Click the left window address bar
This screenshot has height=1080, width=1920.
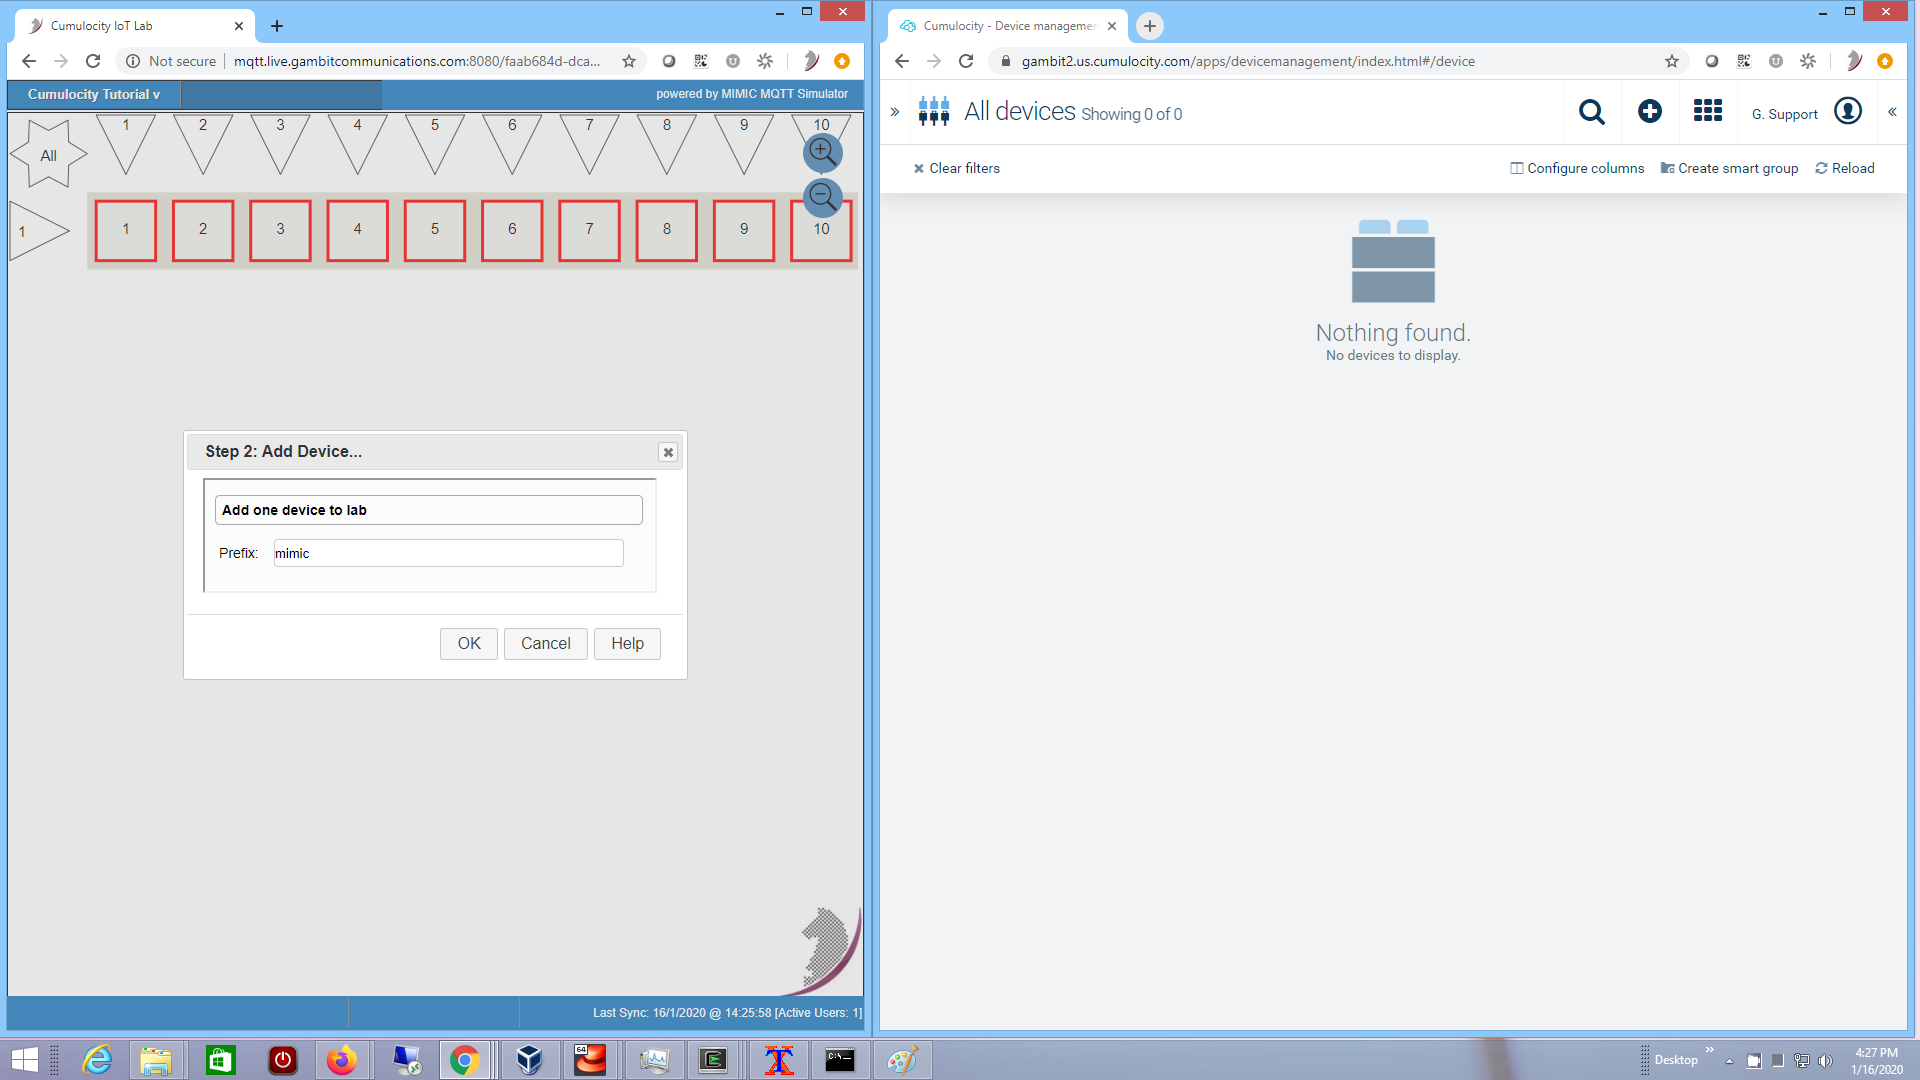(417, 61)
